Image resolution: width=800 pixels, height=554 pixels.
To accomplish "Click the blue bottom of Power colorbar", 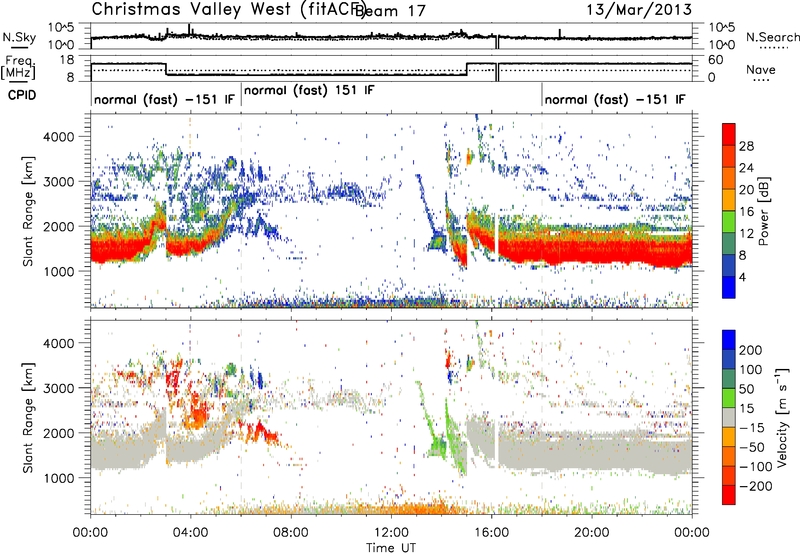I will [x=729, y=286].
